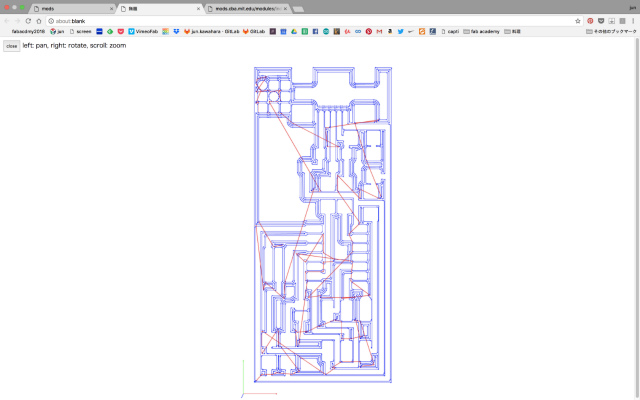The width and height of the screenshot is (640, 400).
Task: Open the Twitter bookmark icon
Action: pyautogui.click(x=400, y=31)
